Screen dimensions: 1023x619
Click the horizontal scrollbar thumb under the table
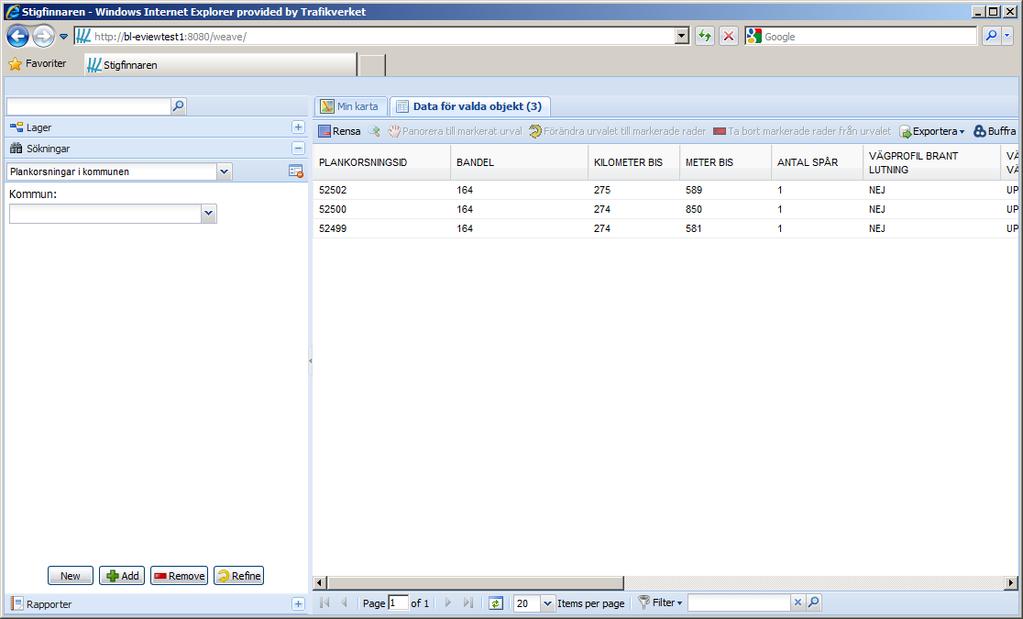[x=475, y=582]
